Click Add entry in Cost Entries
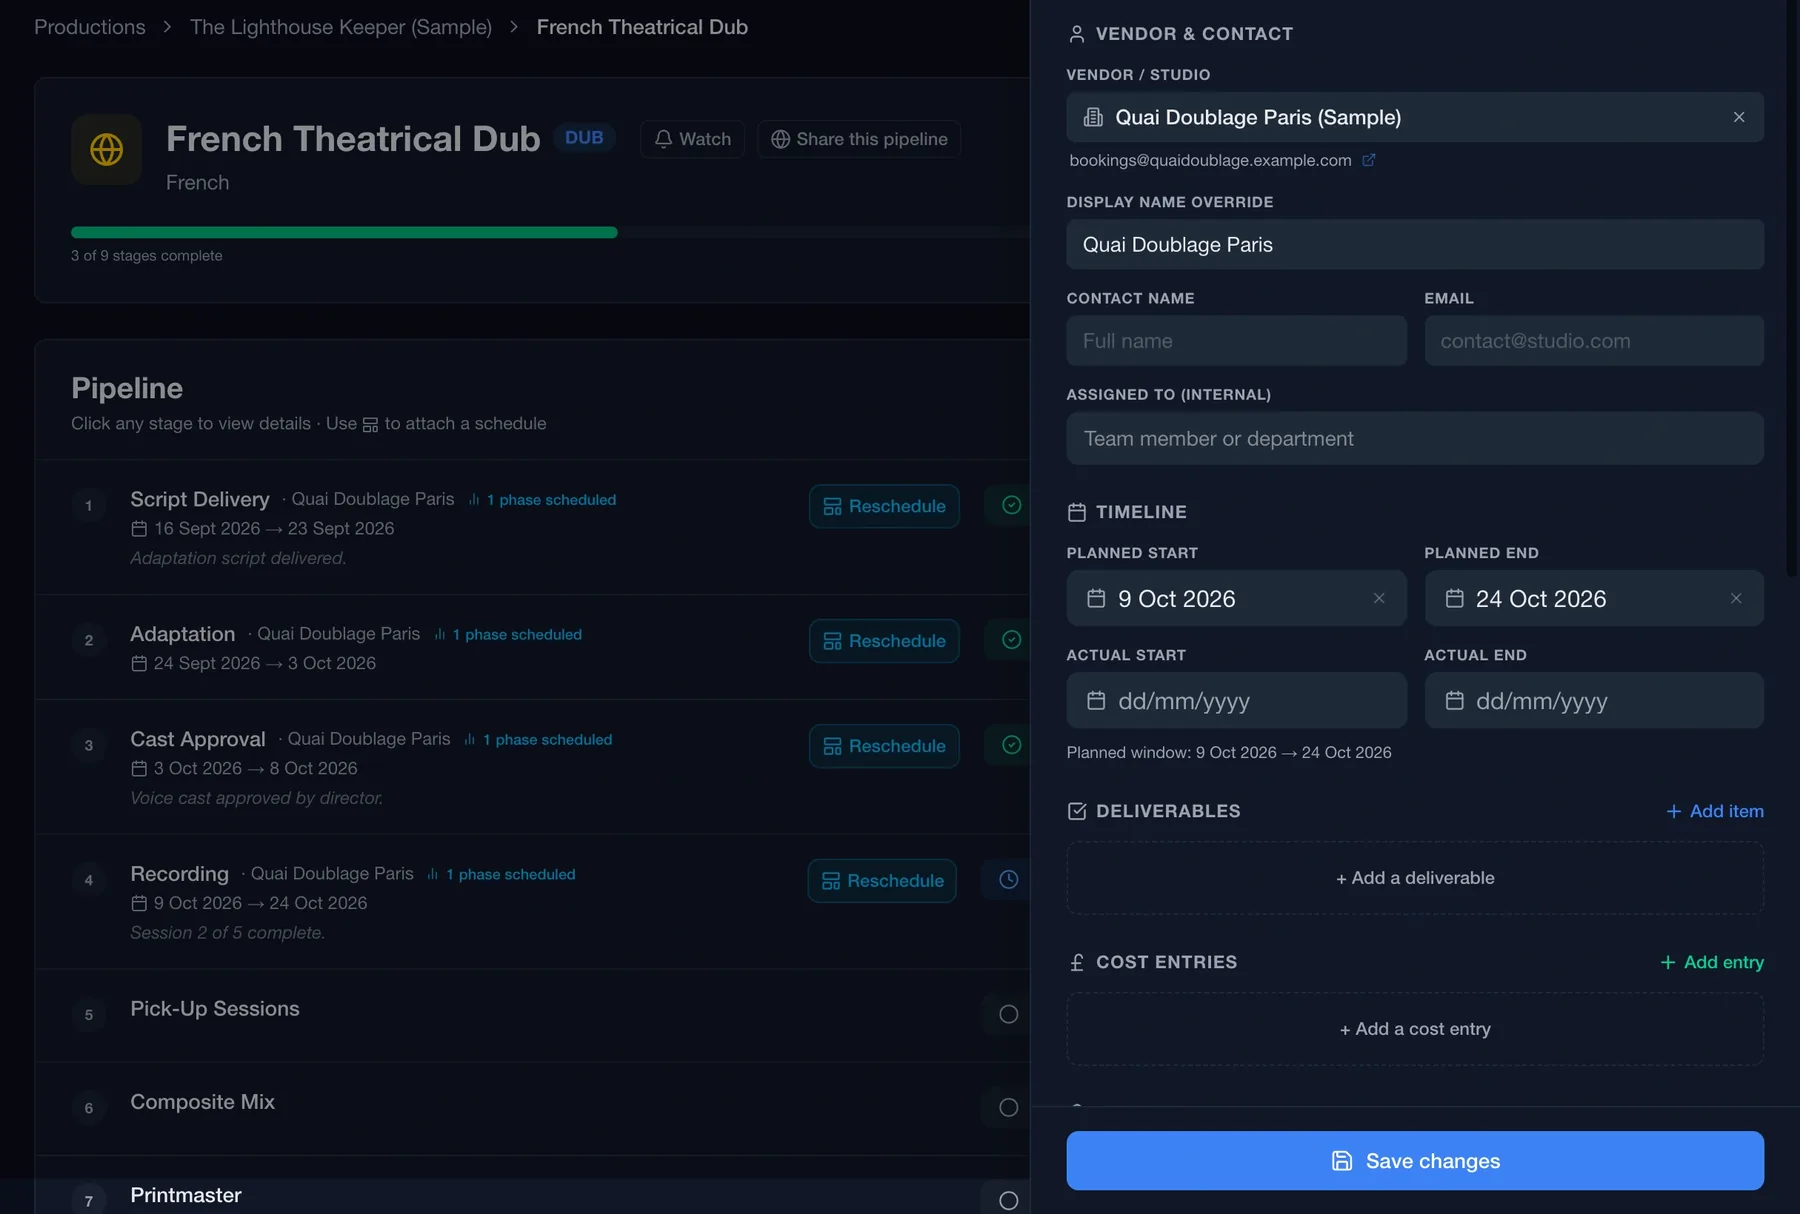Viewport: 1800px width, 1214px height. click(x=1711, y=962)
